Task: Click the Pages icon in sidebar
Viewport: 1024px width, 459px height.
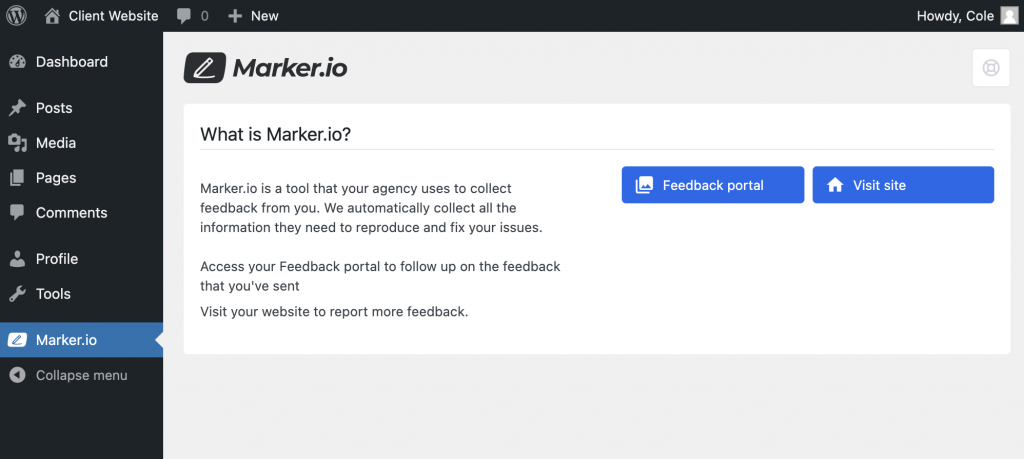Action: [18, 178]
